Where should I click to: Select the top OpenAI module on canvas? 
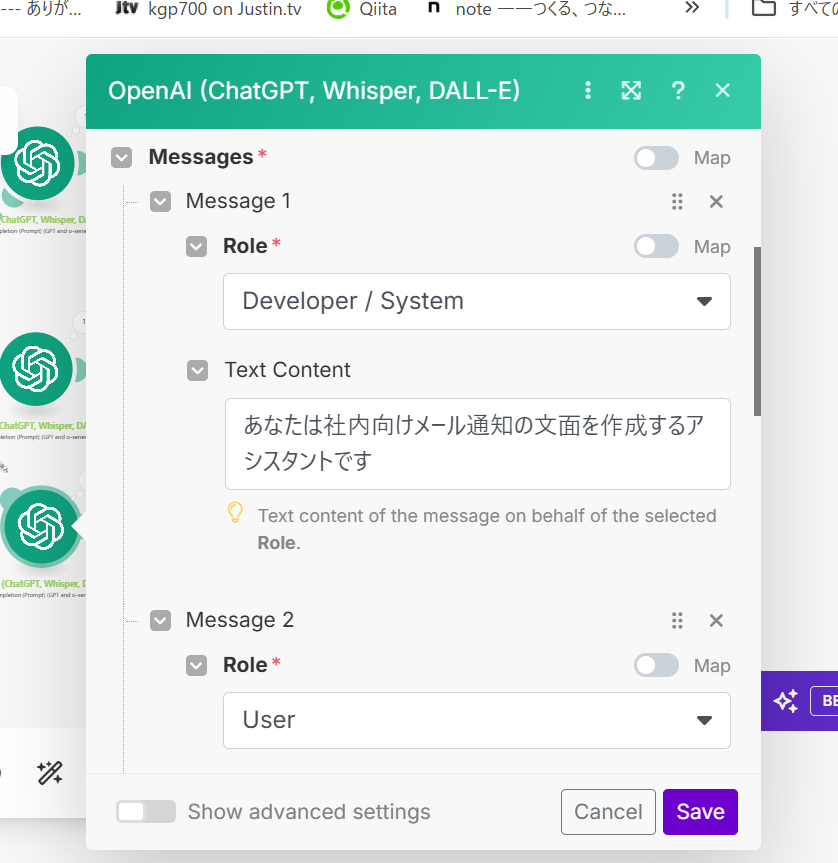point(37,163)
